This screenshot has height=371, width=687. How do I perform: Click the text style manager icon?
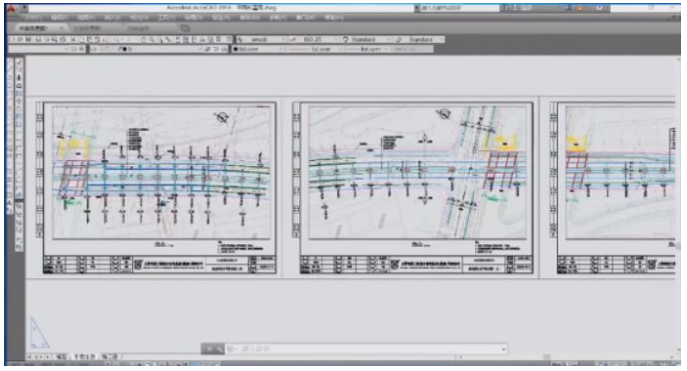(240, 39)
